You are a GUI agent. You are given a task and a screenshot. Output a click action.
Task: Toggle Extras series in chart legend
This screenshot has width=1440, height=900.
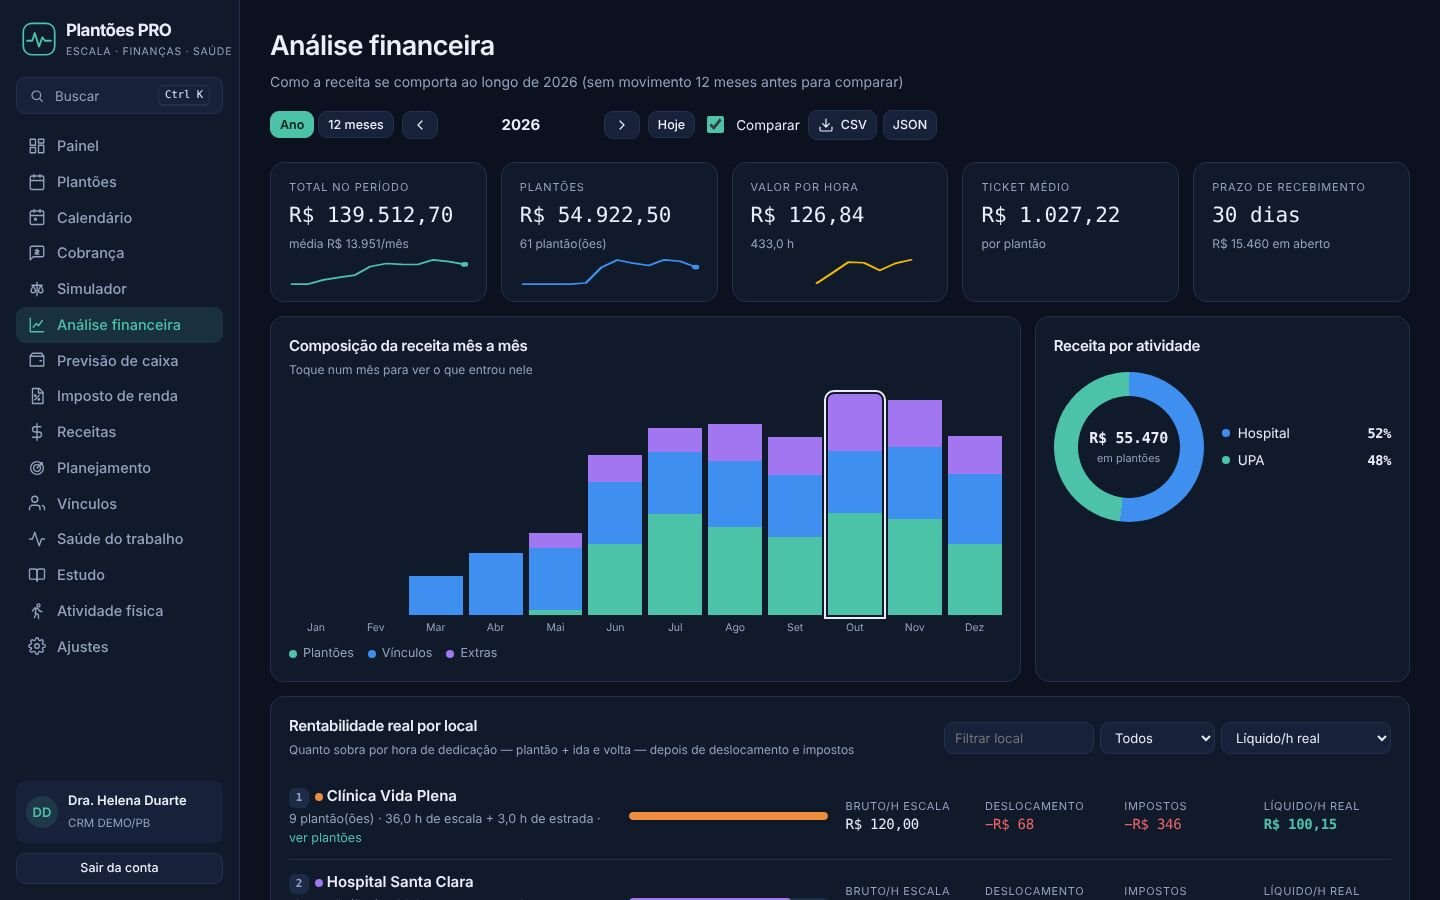(x=471, y=653)
